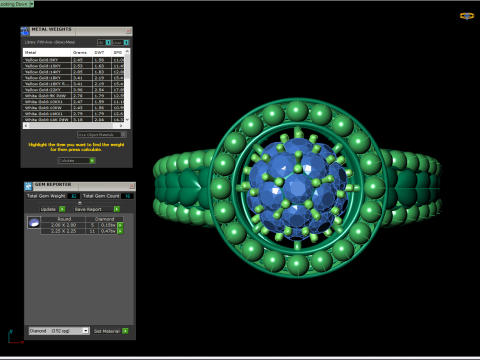Collapse the Gem Reporter totals section
480x360 pixels.
[80, 203]
